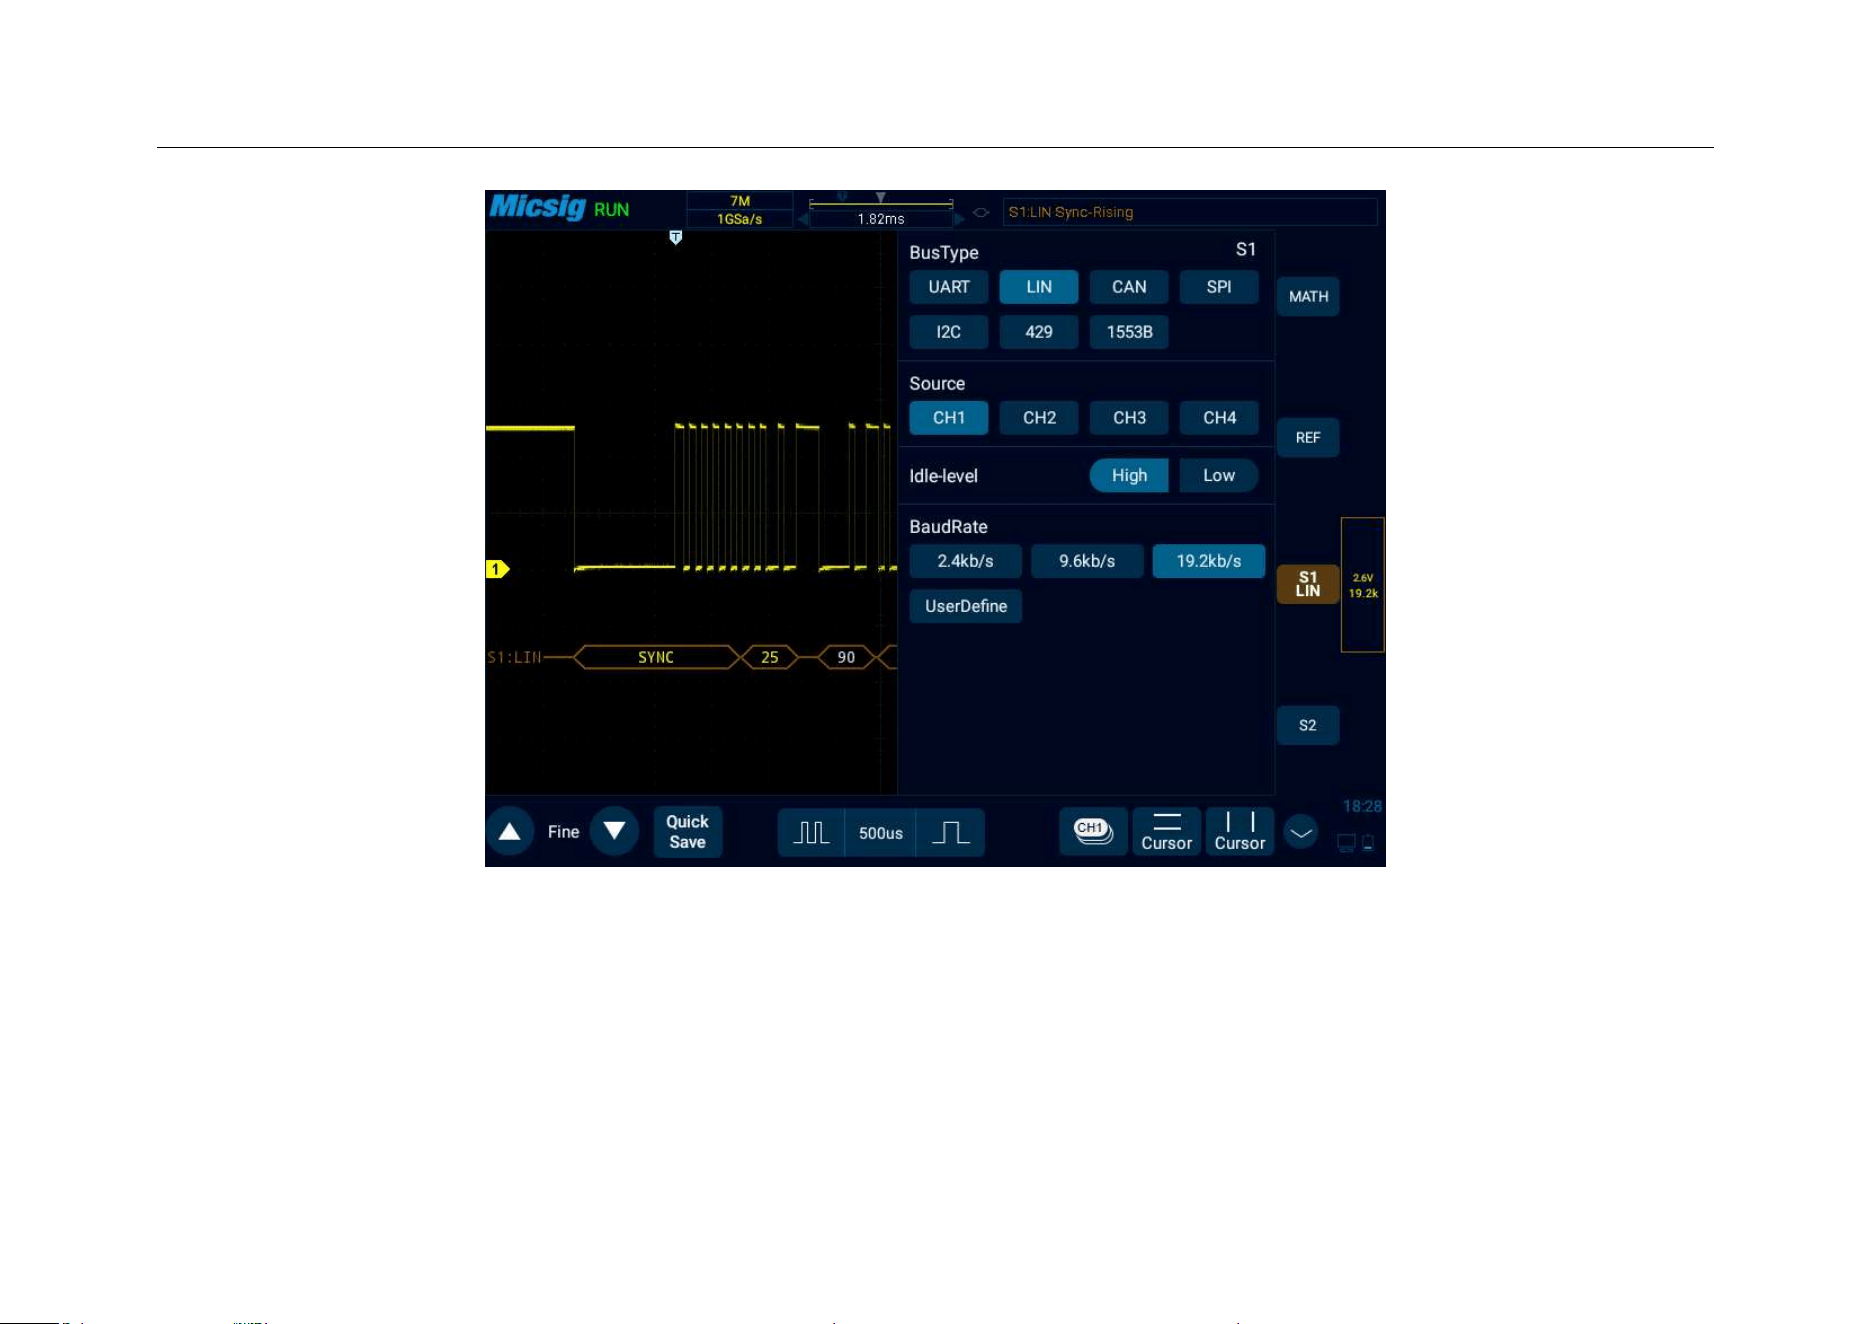
Task: Select CAN bus type
Action: pyautogui.click(x=1129, y=287)
